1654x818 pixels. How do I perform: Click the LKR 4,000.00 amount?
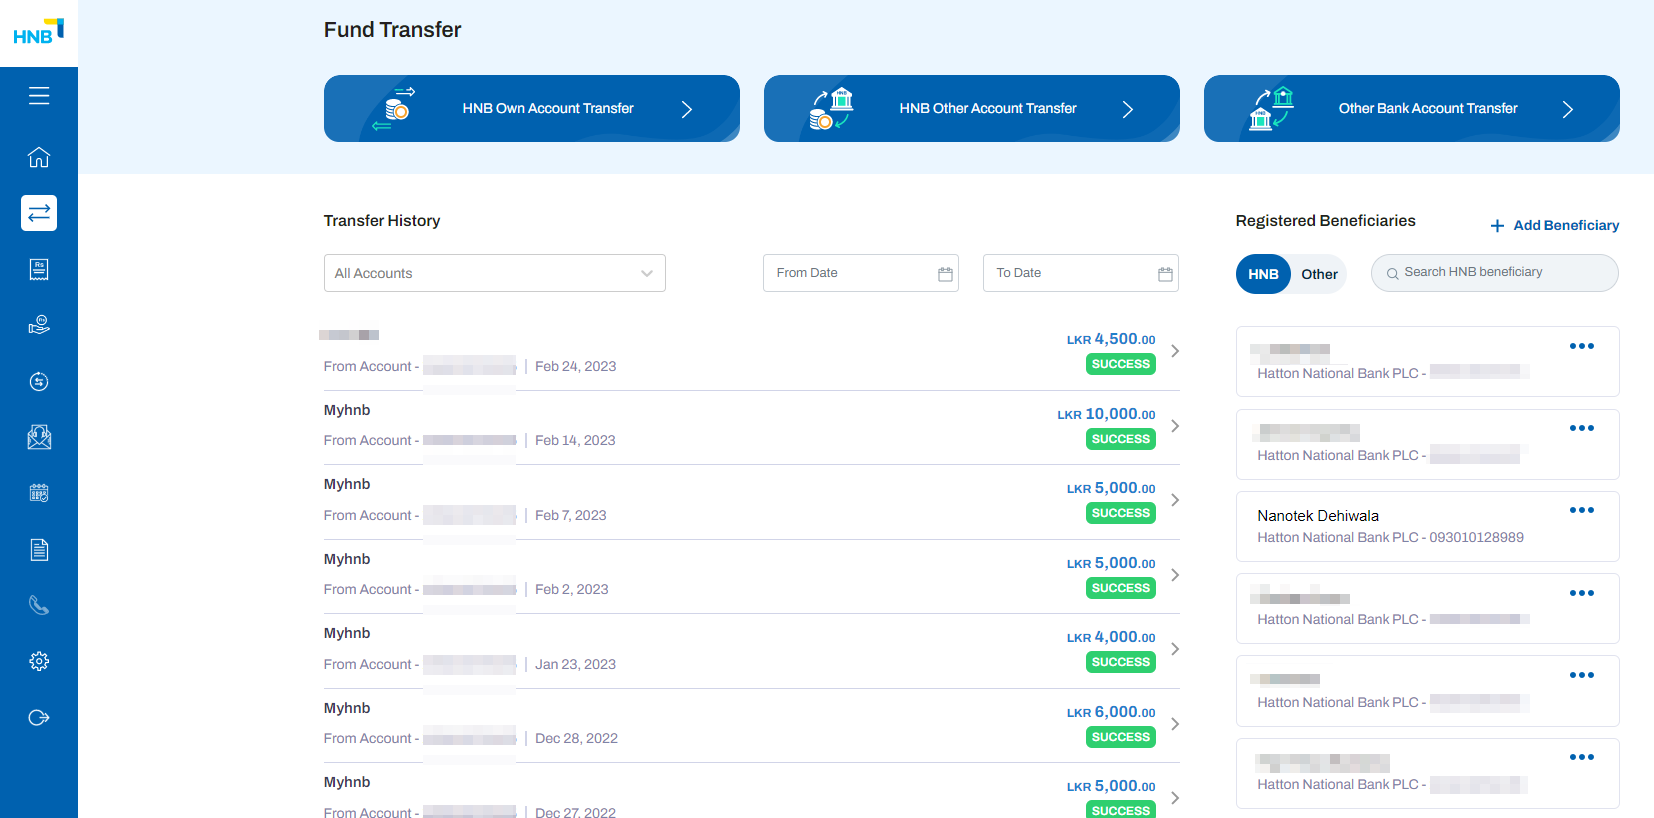click(1111, 637)
